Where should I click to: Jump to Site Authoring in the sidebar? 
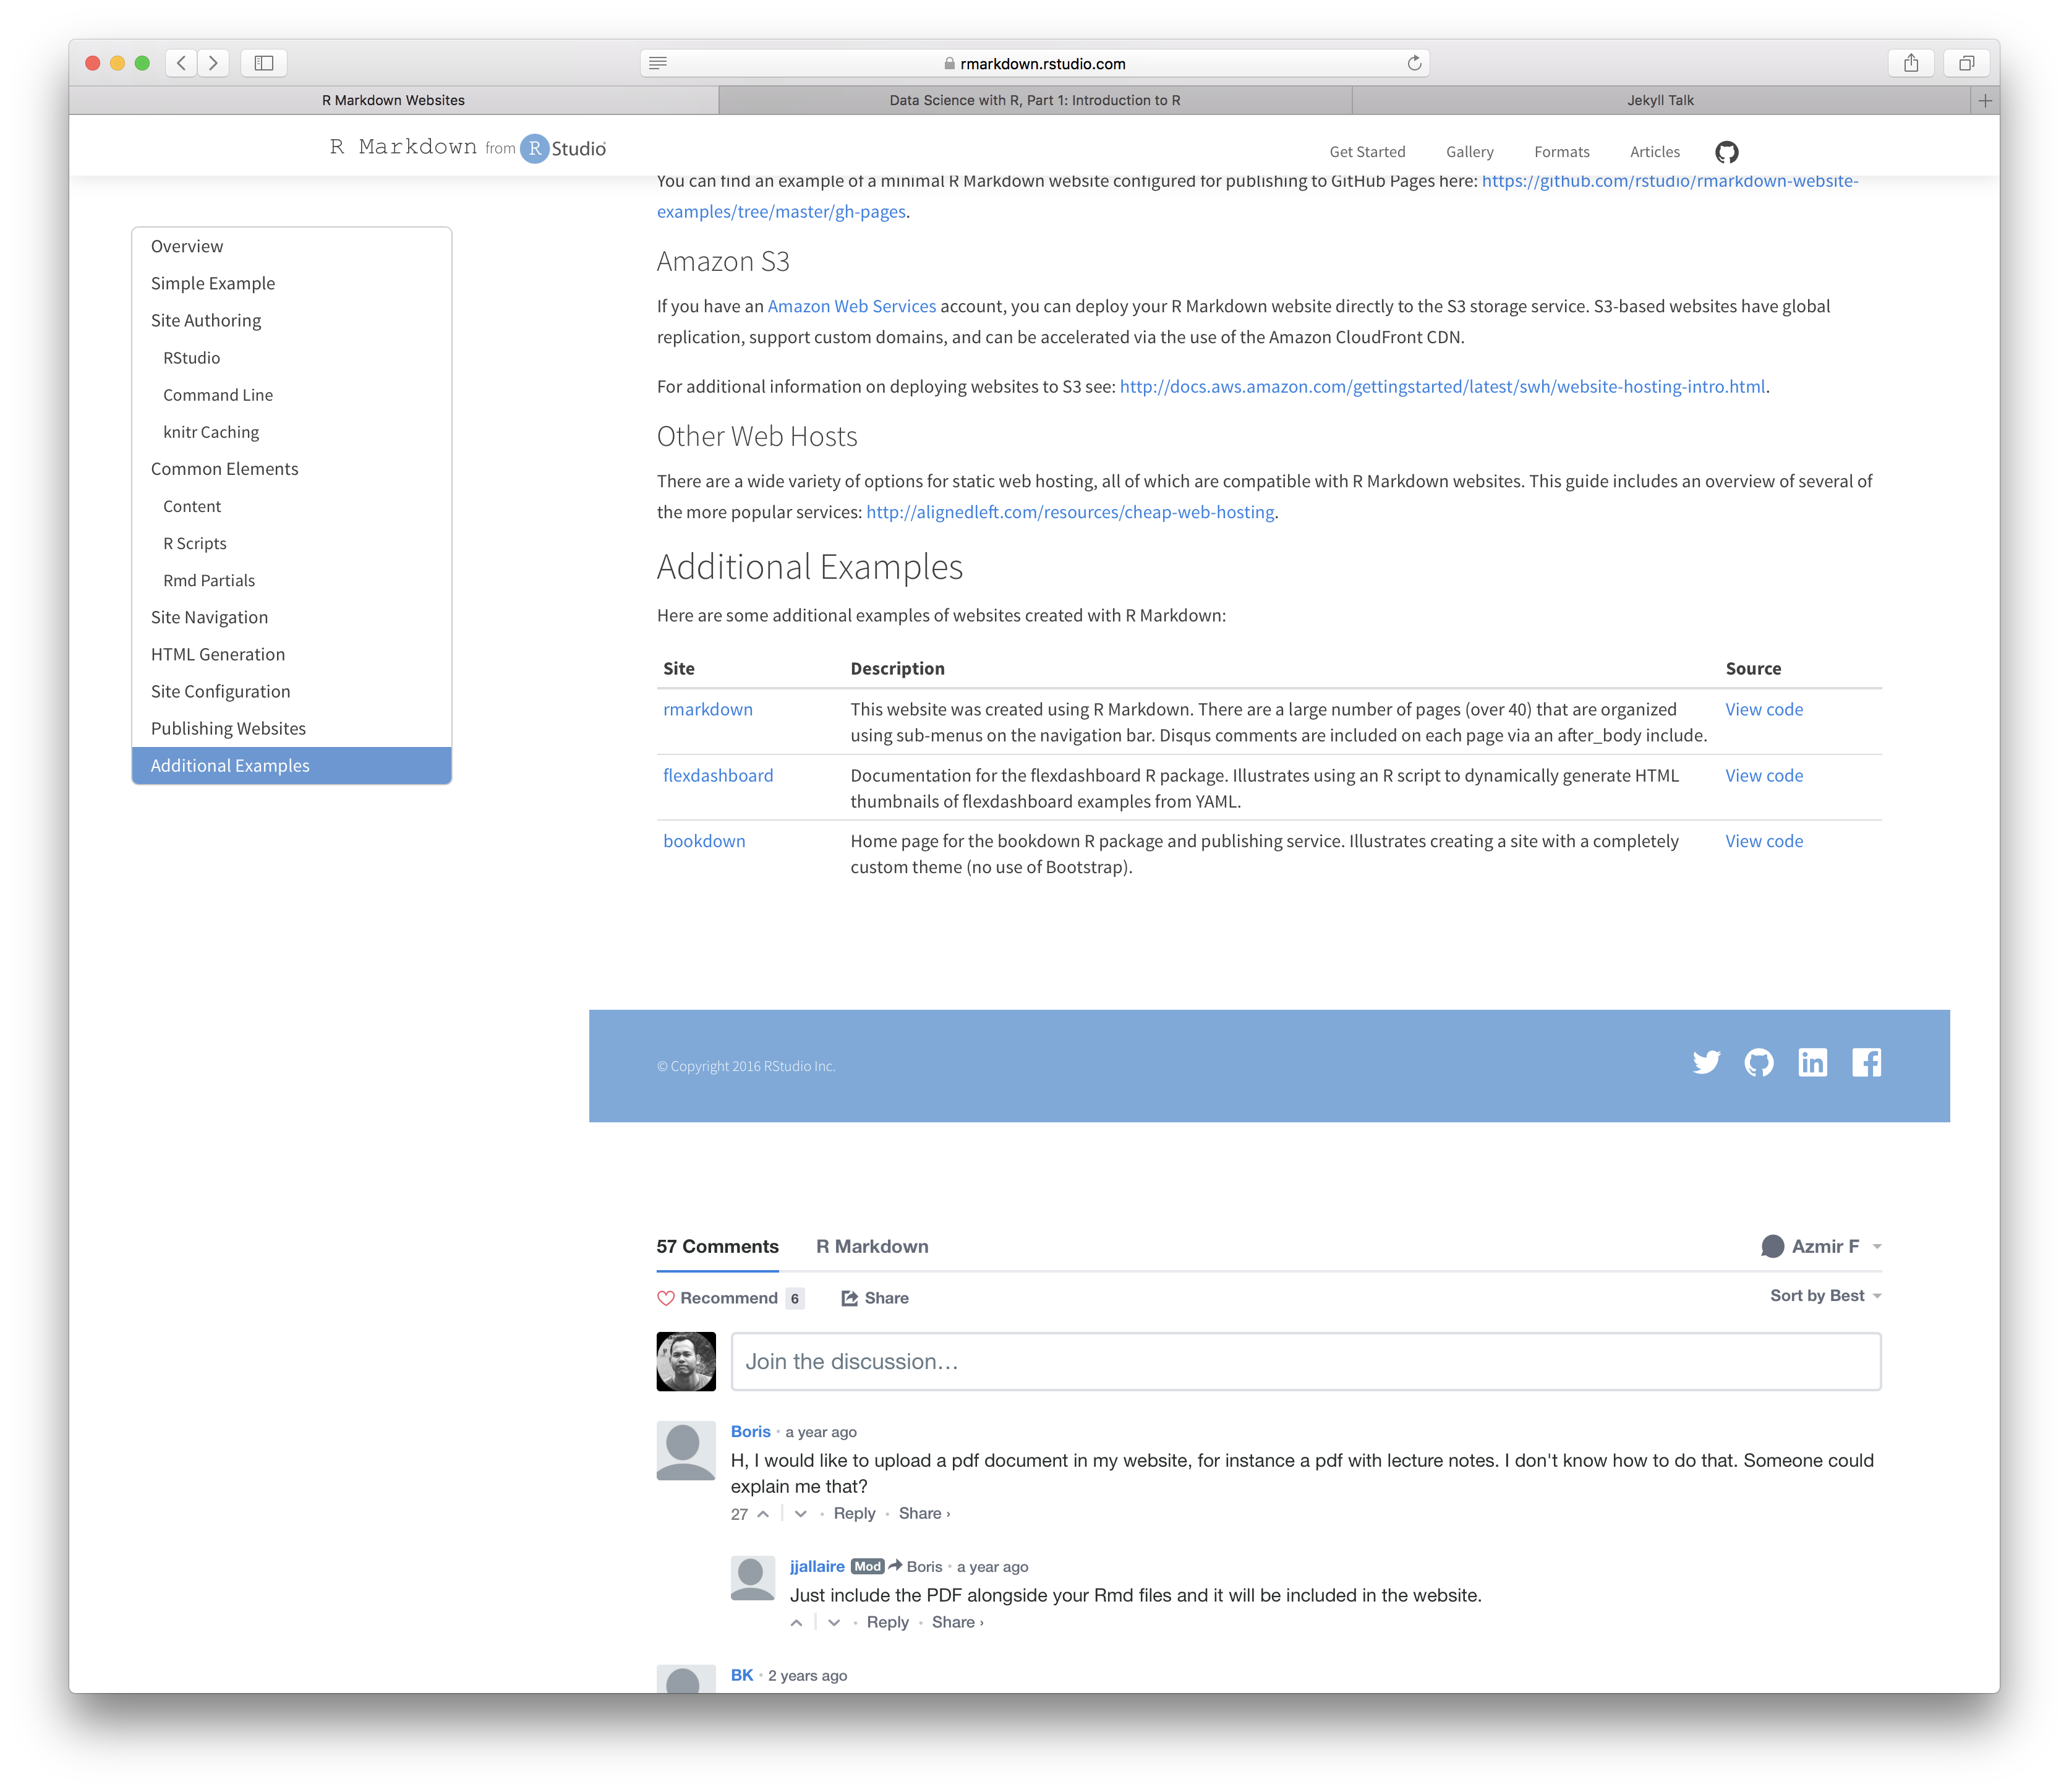tap(291, 320)
